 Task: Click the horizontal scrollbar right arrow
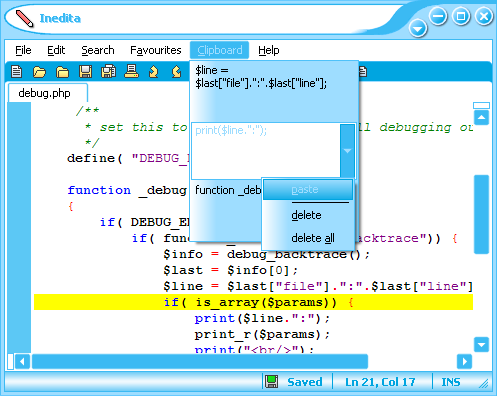465,361
